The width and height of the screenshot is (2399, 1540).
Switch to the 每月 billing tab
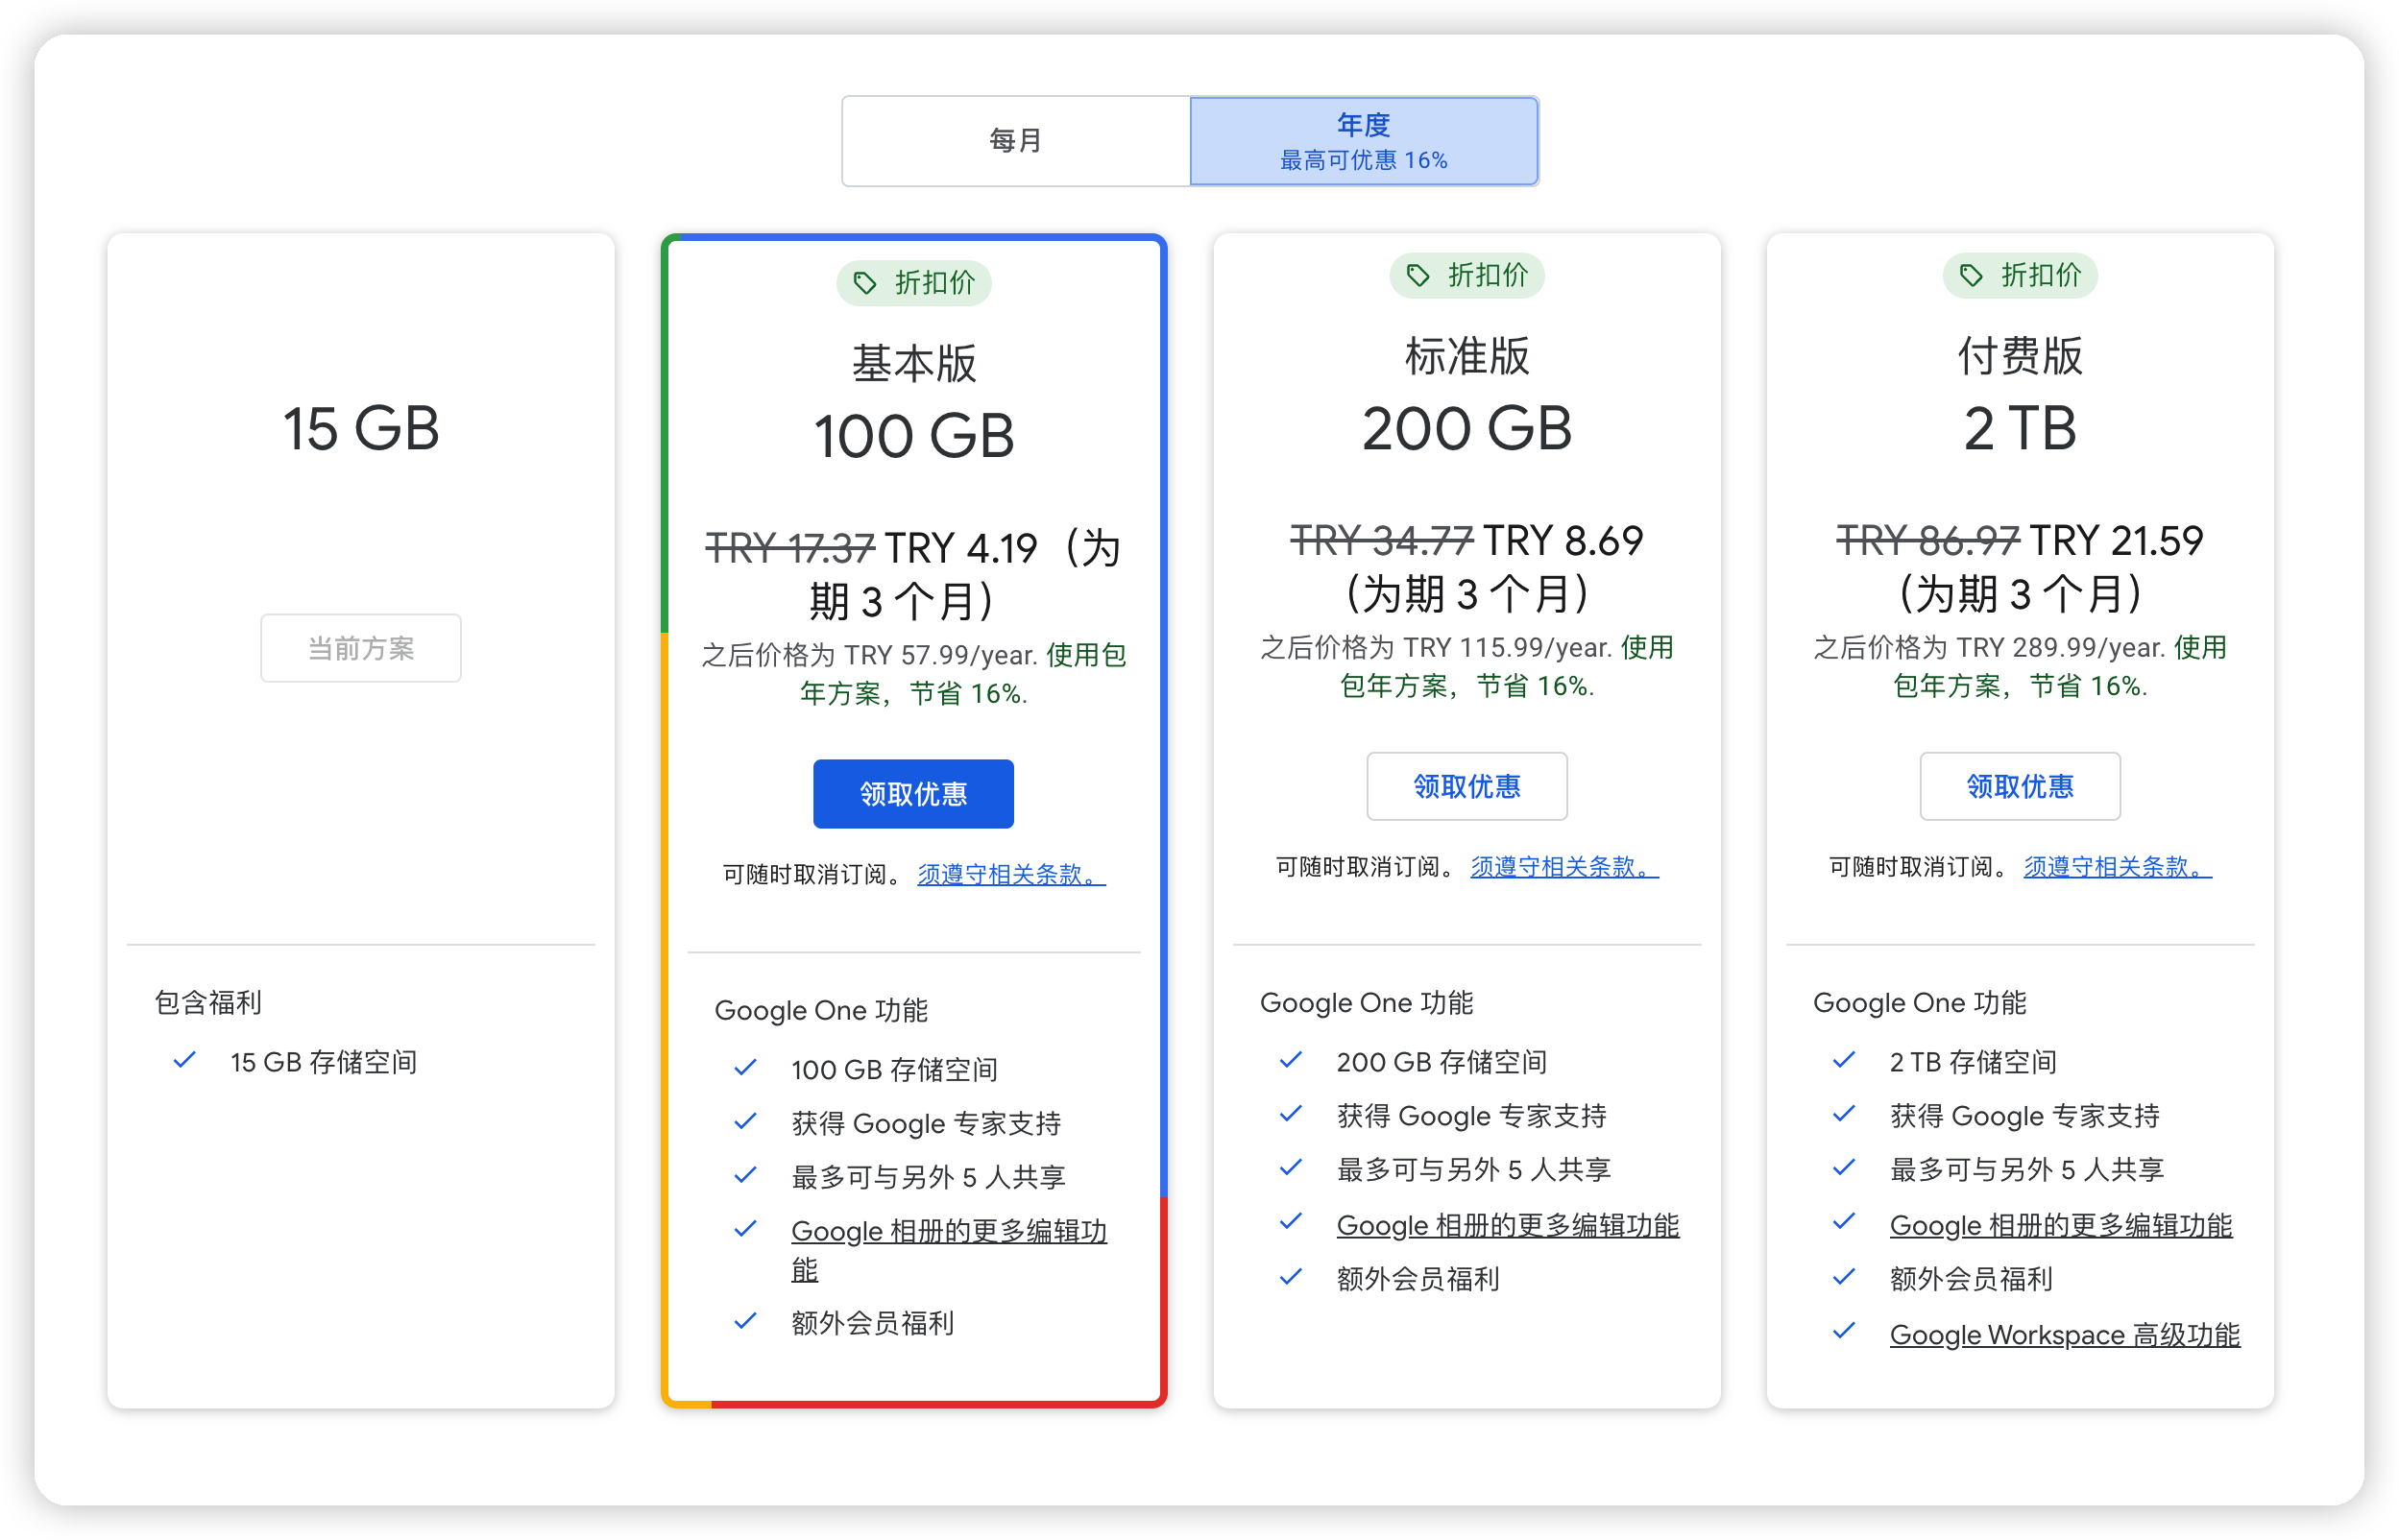(x=1016, y=141)
